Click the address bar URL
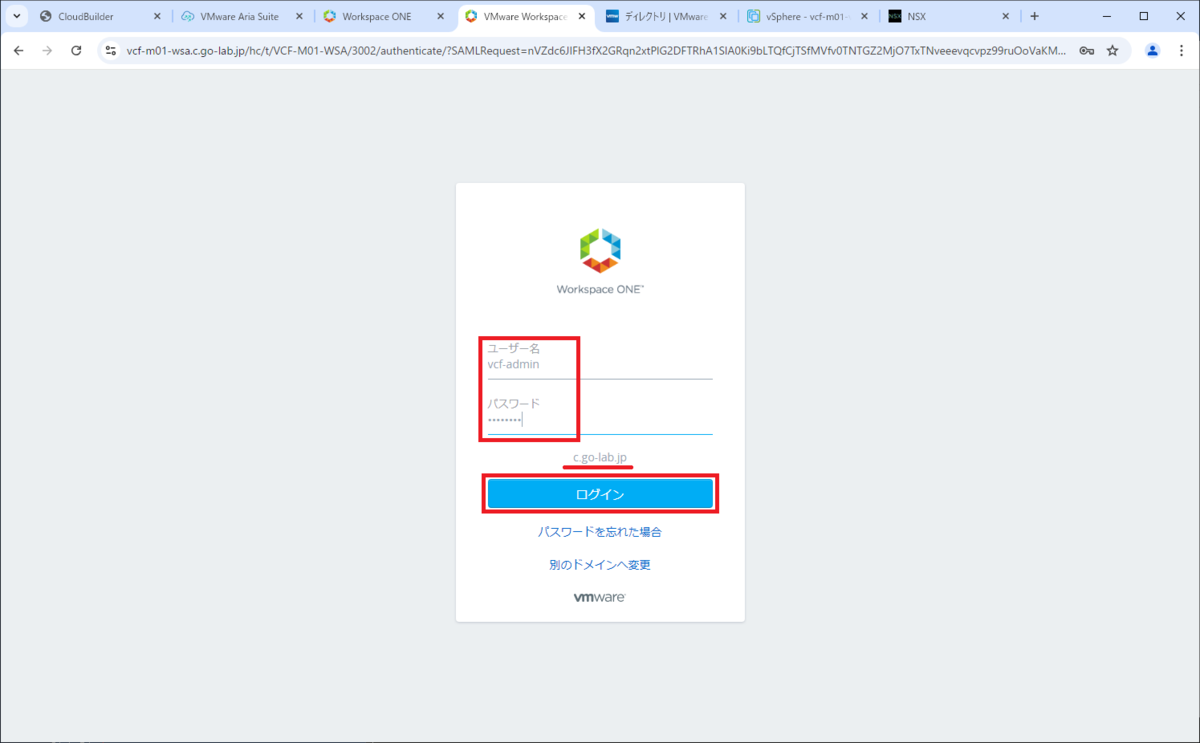The image size is (1200, 743). coord(596,50)
